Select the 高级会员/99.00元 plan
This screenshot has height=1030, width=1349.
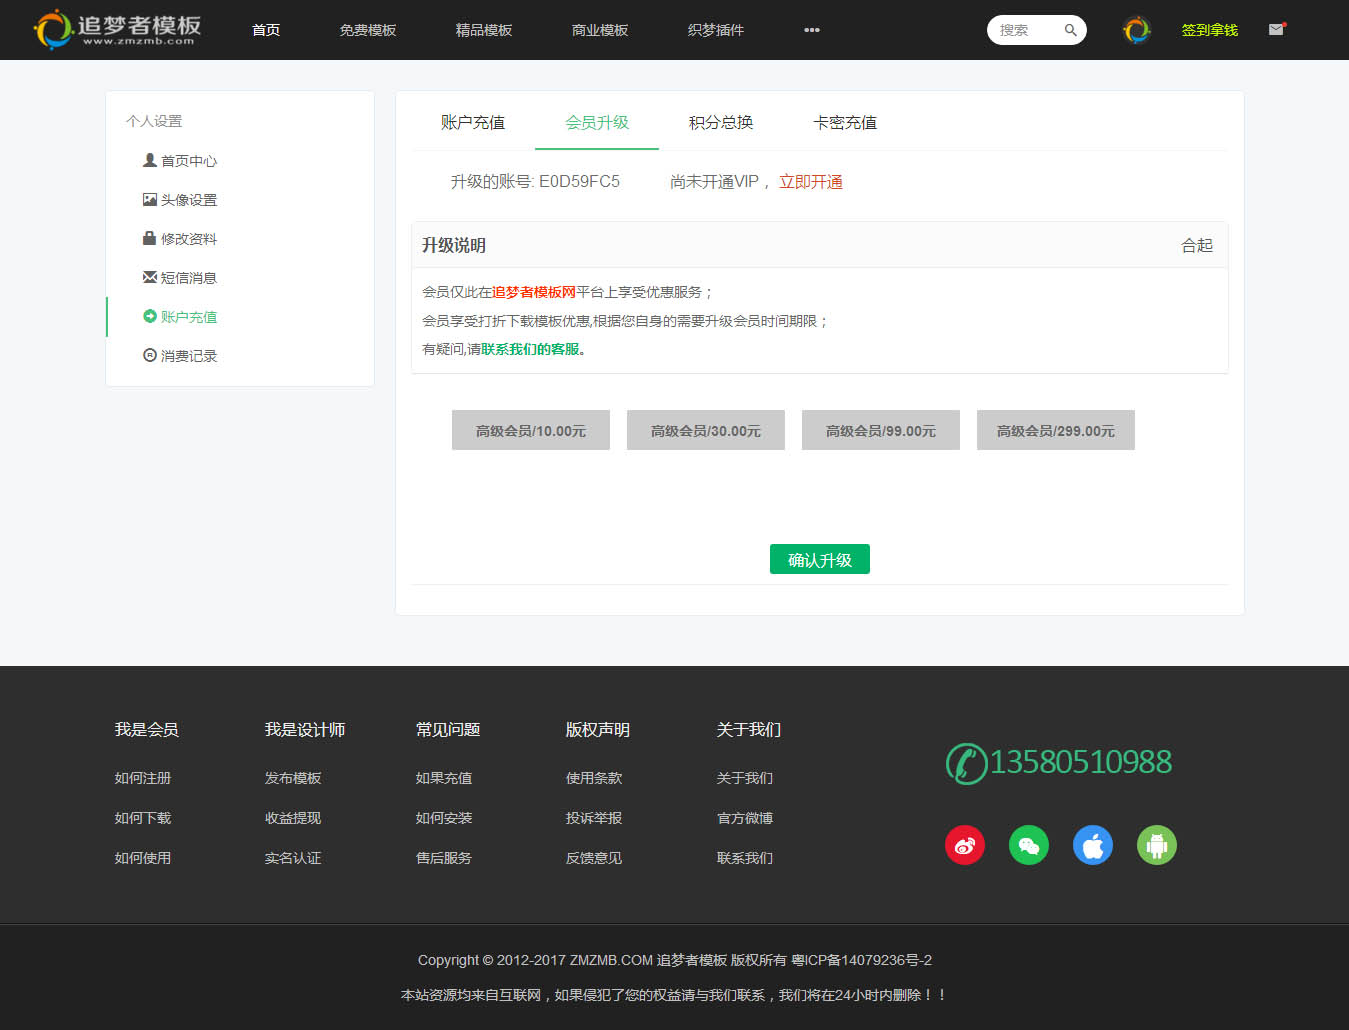pyautogui.click(x=880, y=430)
